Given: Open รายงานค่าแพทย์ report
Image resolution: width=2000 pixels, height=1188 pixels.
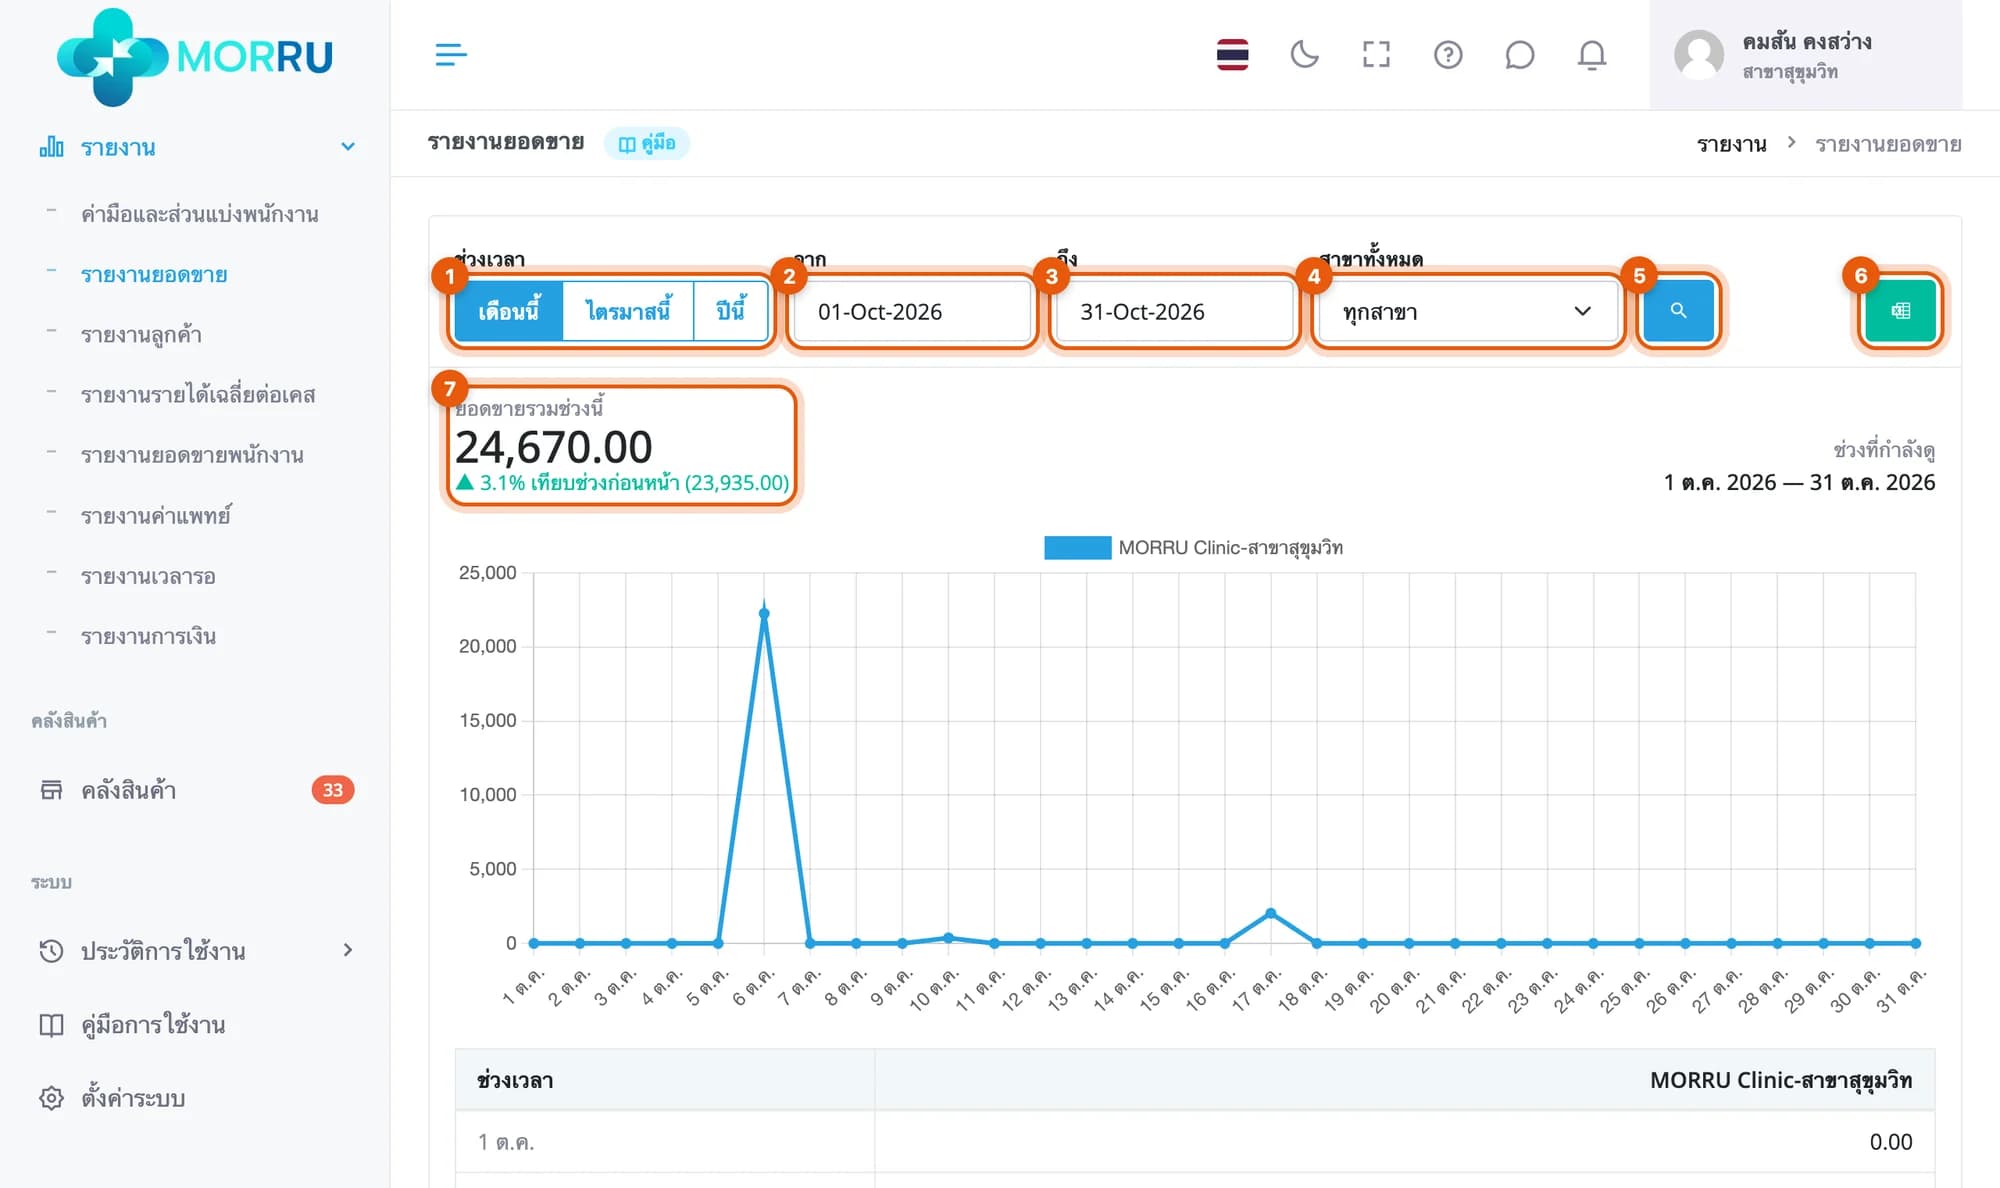Looking at the screenshot, I should pos(156,516).
